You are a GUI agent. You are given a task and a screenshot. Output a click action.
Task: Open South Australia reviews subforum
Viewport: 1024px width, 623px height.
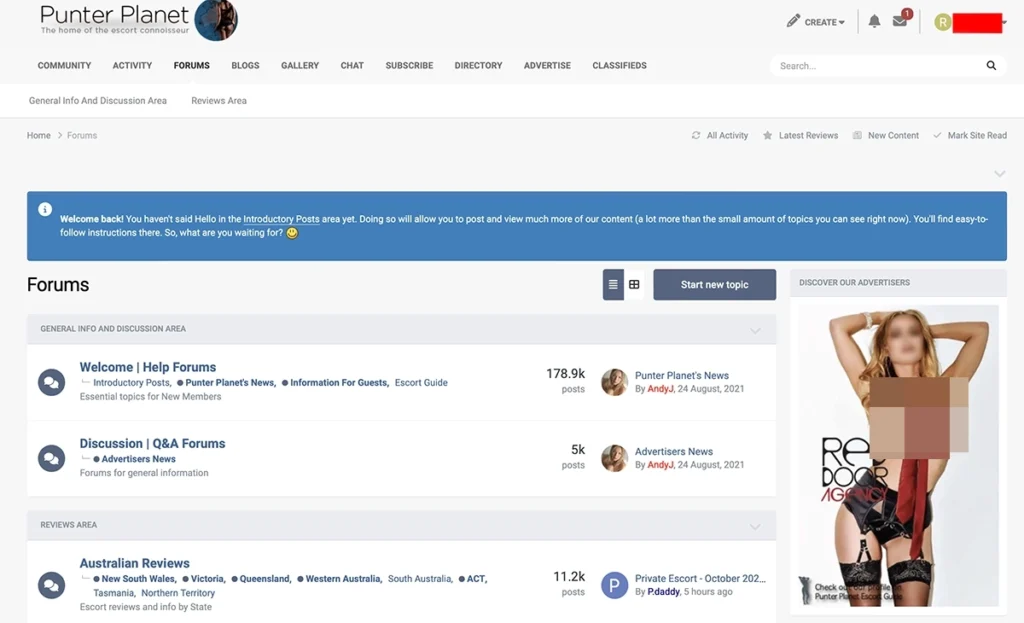coord(419,579)
